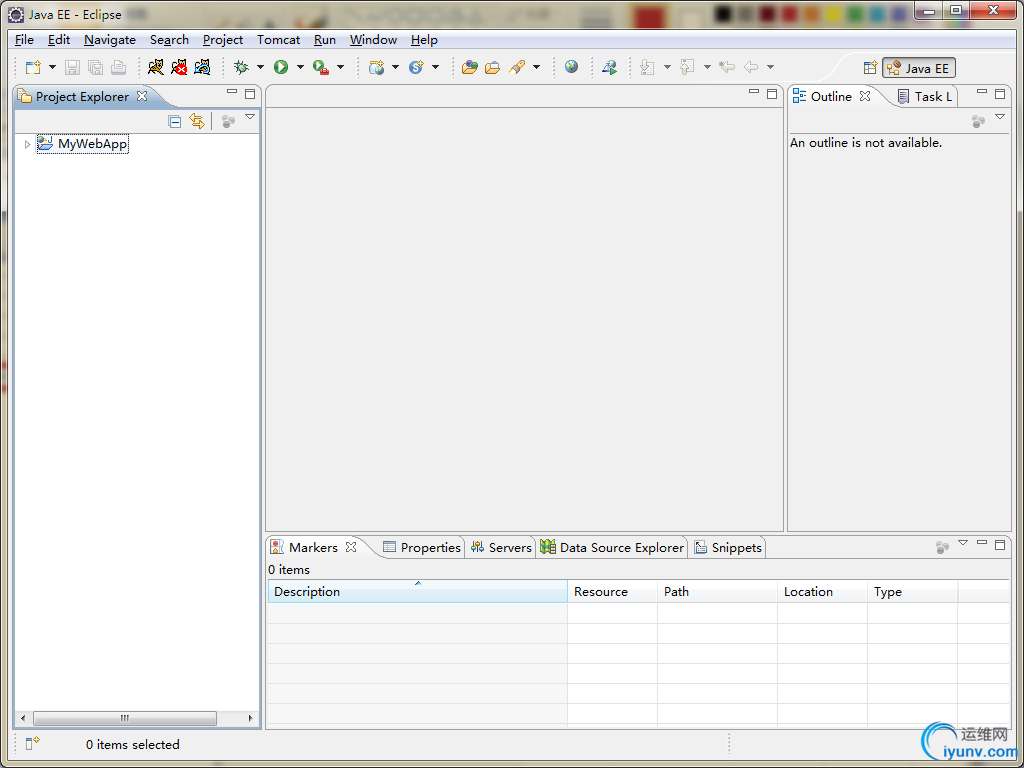Click the Resource column header

point(613,591)
